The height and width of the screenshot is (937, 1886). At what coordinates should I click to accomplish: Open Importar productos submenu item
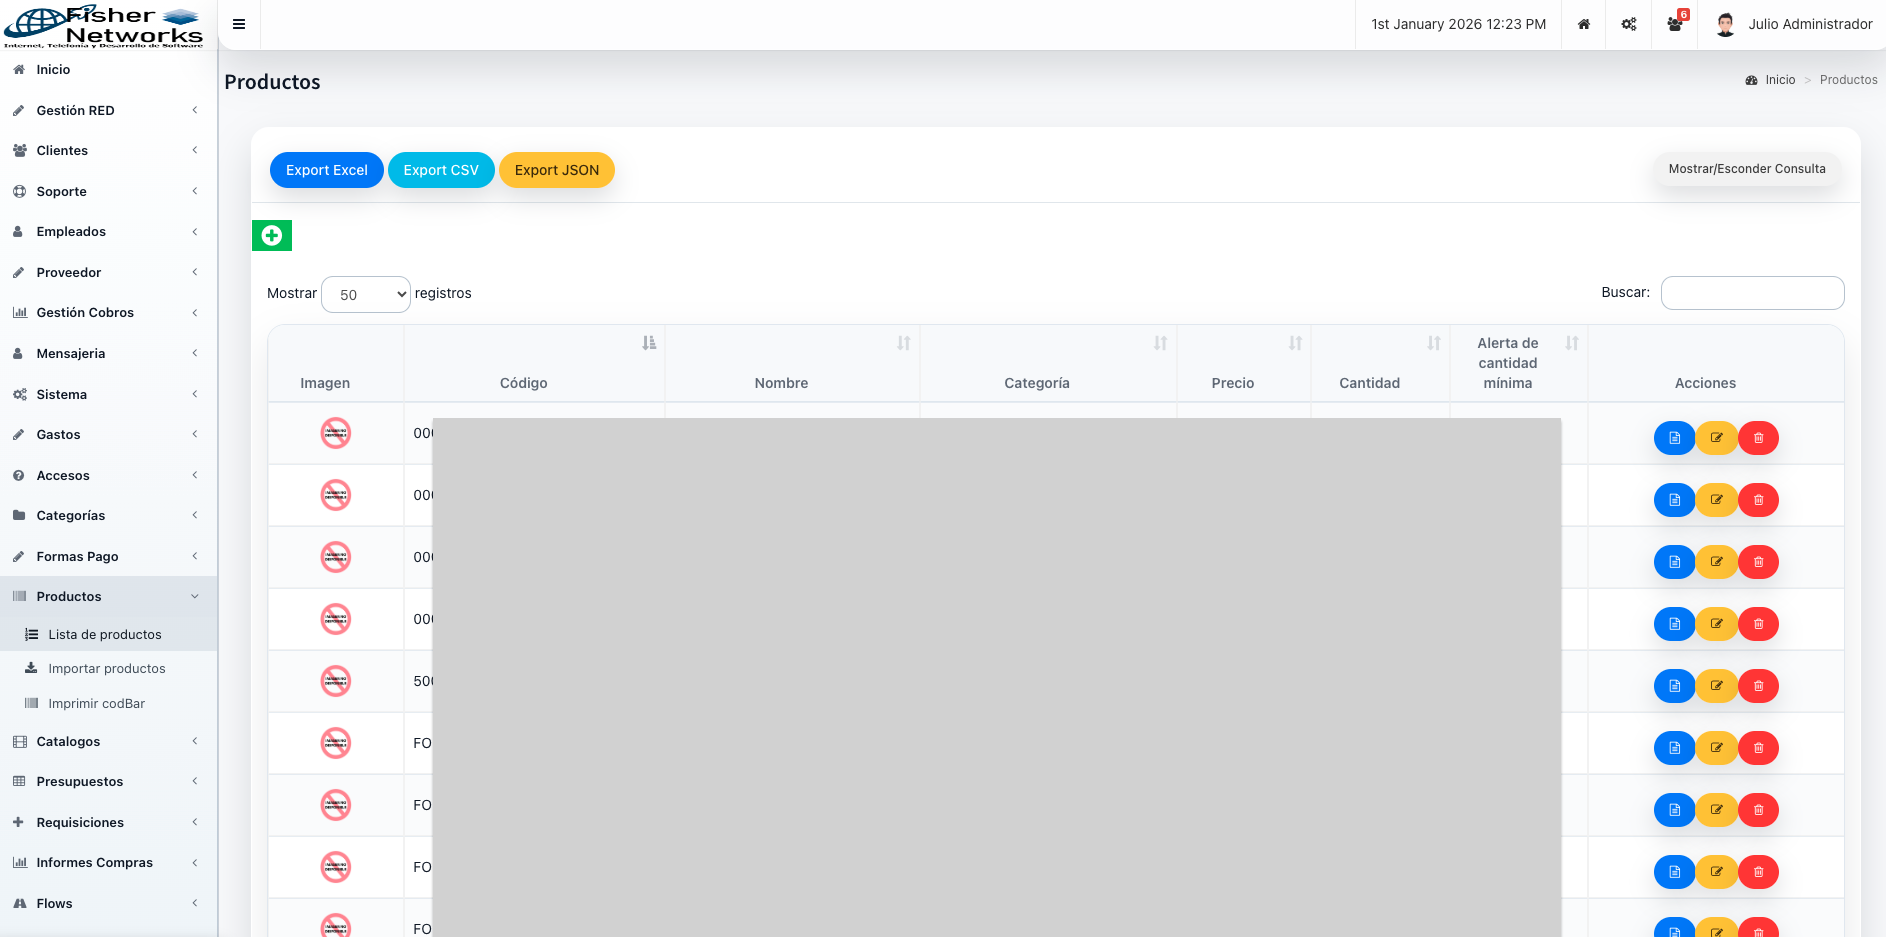click(107, 669)
